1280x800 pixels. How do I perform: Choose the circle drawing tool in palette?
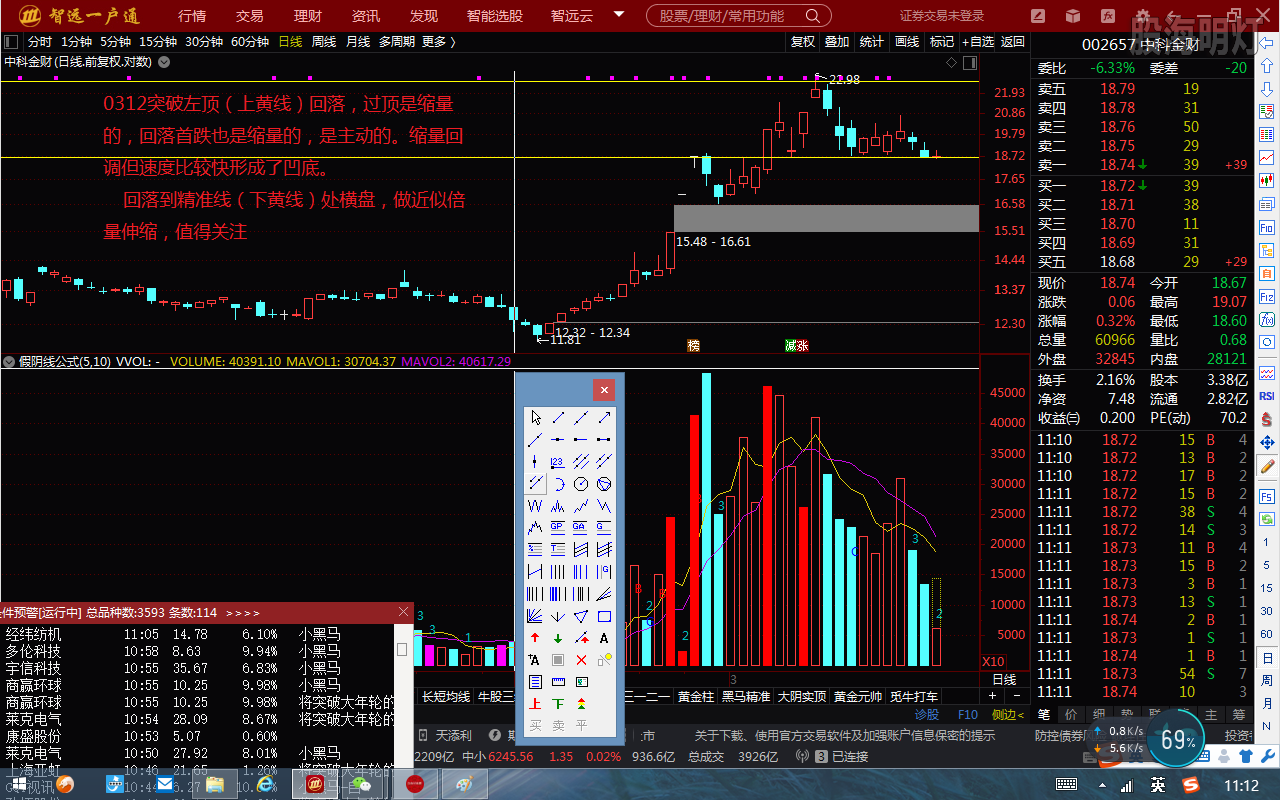tap(581, 483)
